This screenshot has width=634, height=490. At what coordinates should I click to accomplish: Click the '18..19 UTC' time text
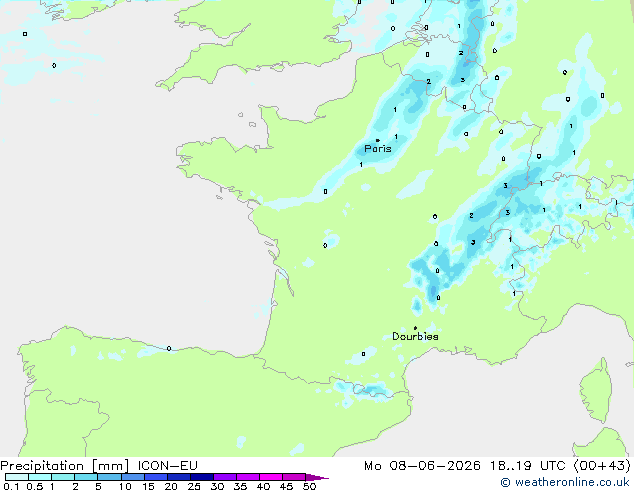(x=528, y=466)
